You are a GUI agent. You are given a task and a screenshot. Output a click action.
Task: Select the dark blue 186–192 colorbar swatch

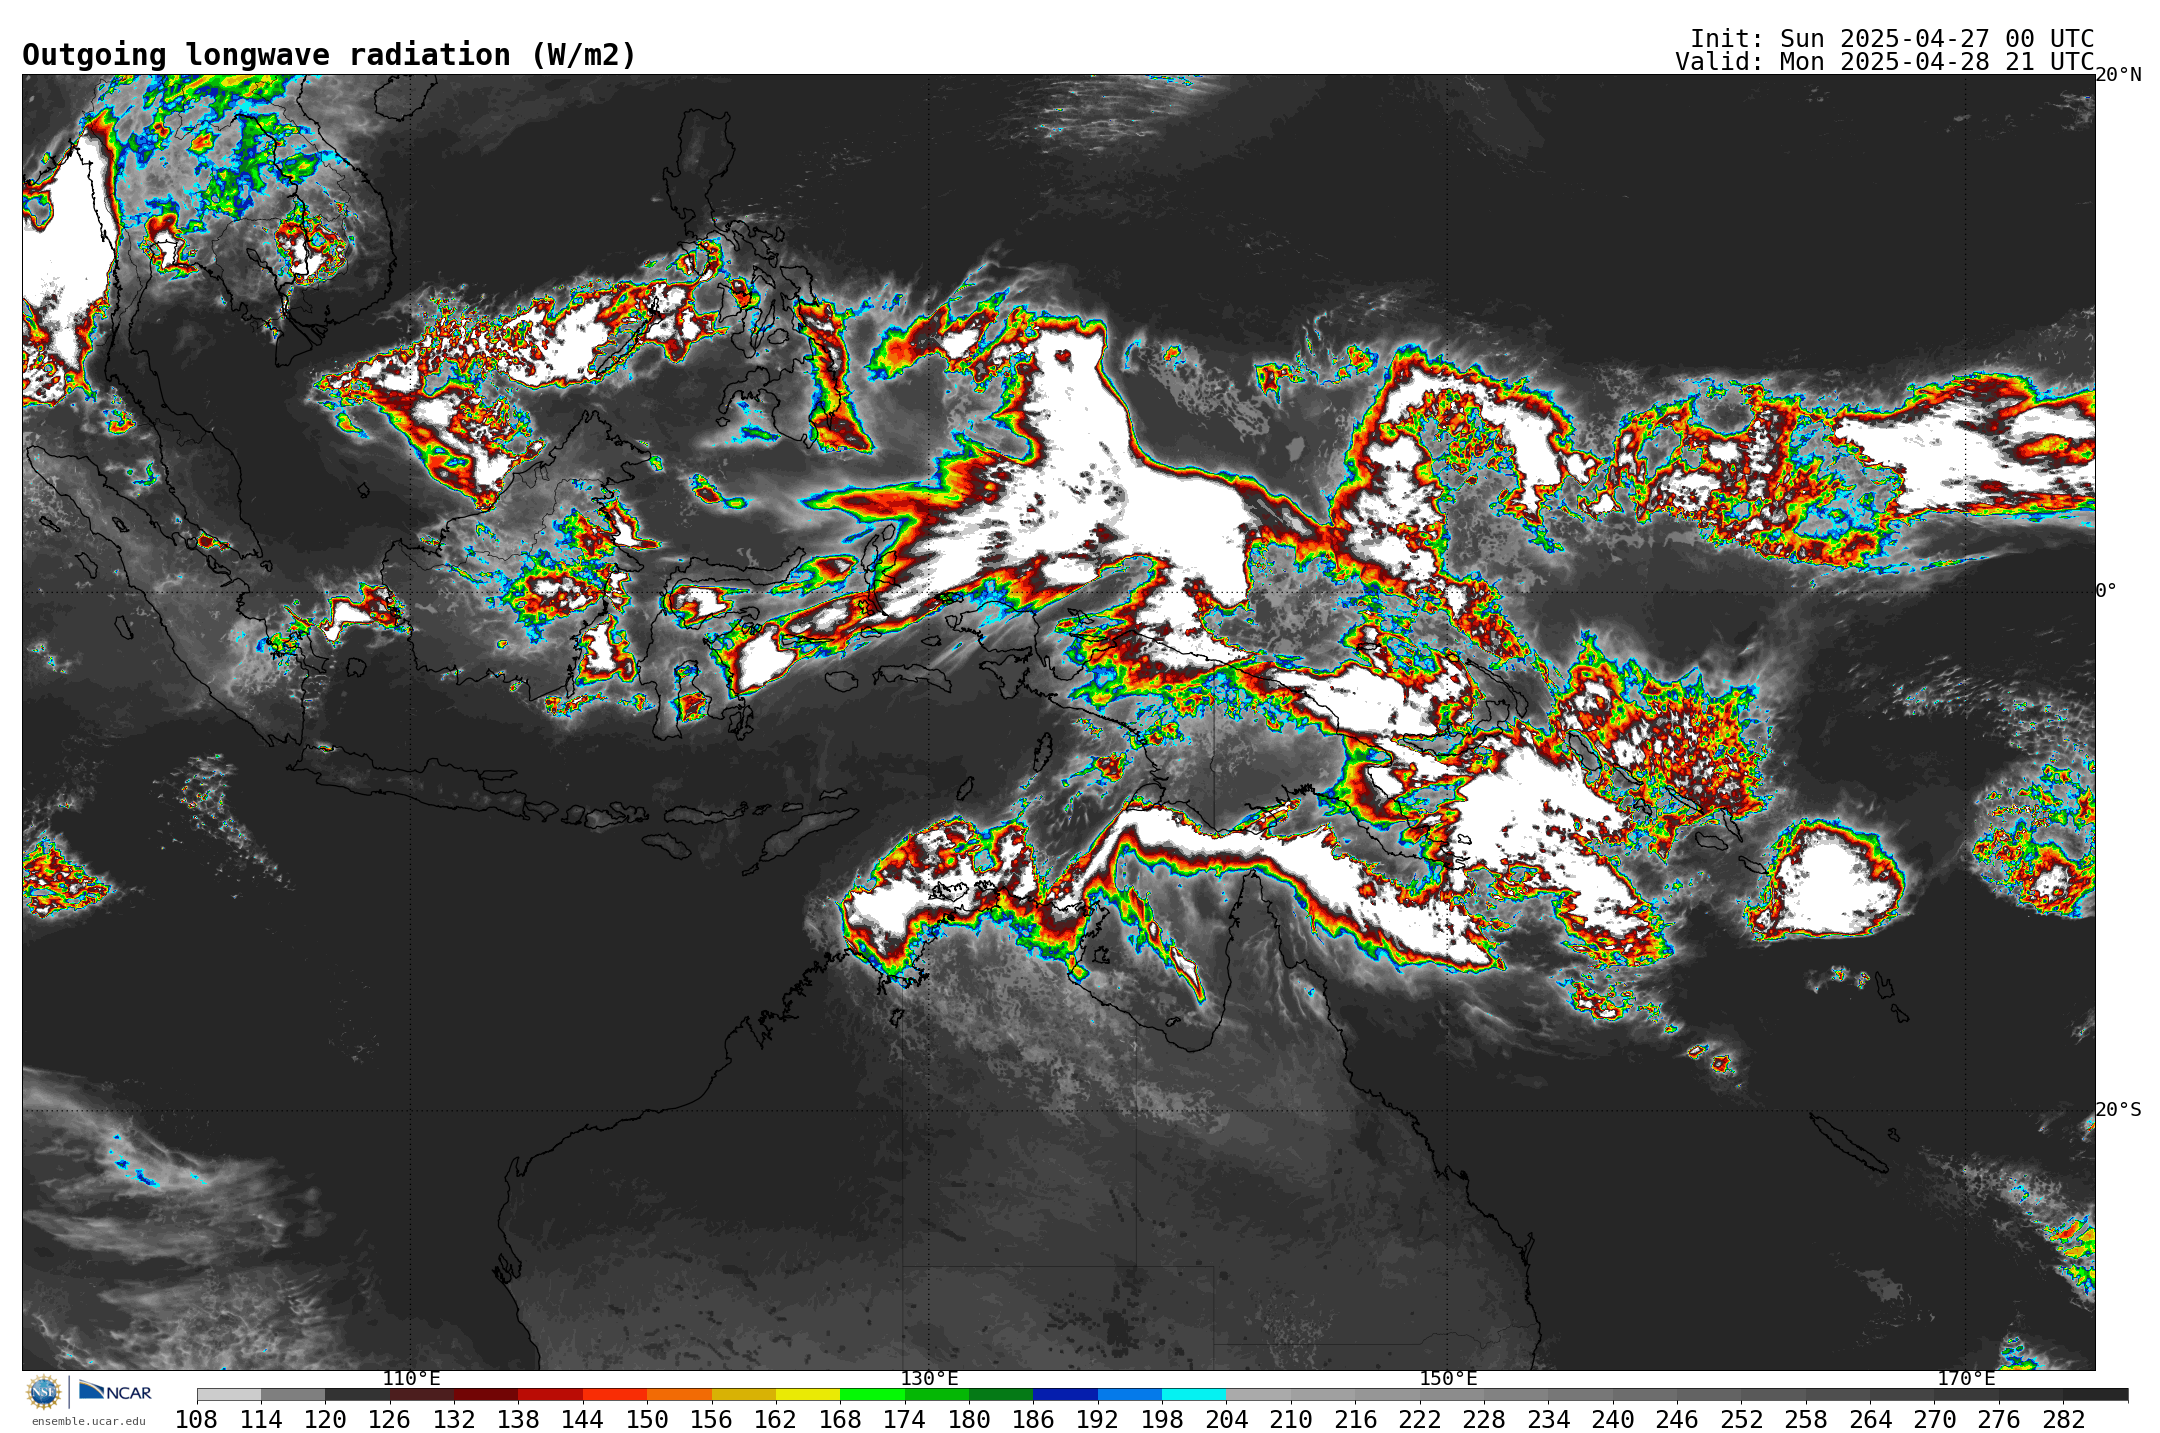(x=1065, y=1394)
